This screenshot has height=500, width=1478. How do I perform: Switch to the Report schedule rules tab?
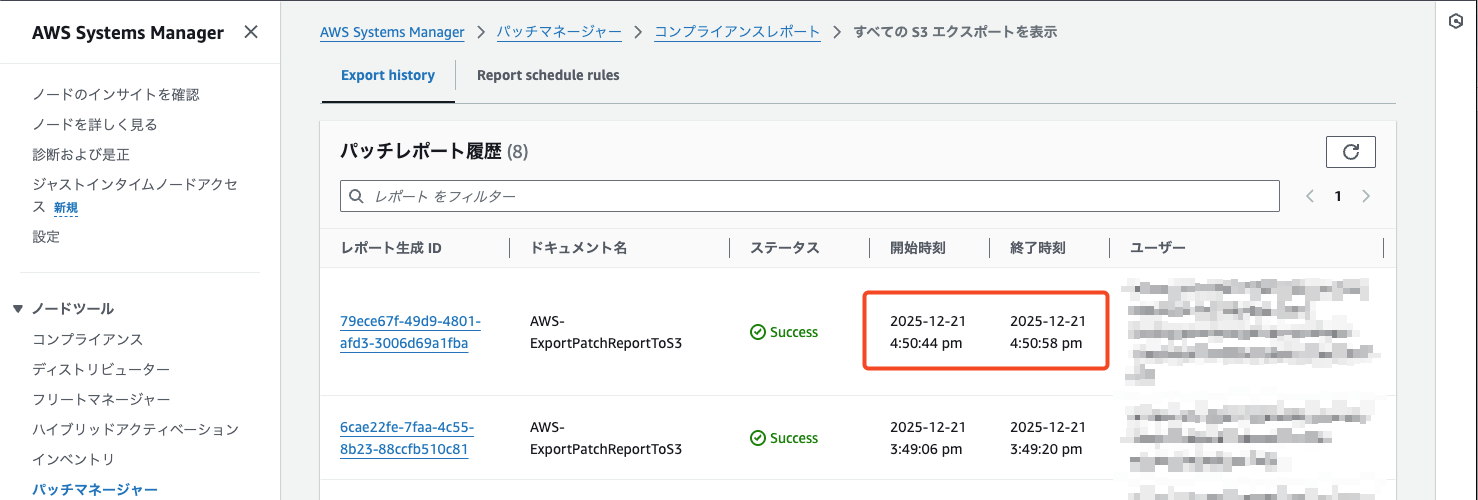548,75
